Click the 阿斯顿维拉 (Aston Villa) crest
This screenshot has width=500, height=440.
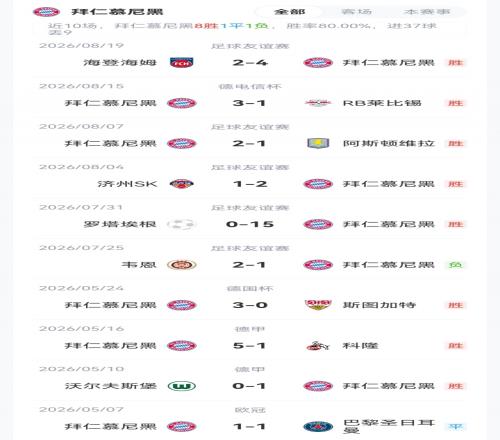[318, 143]
